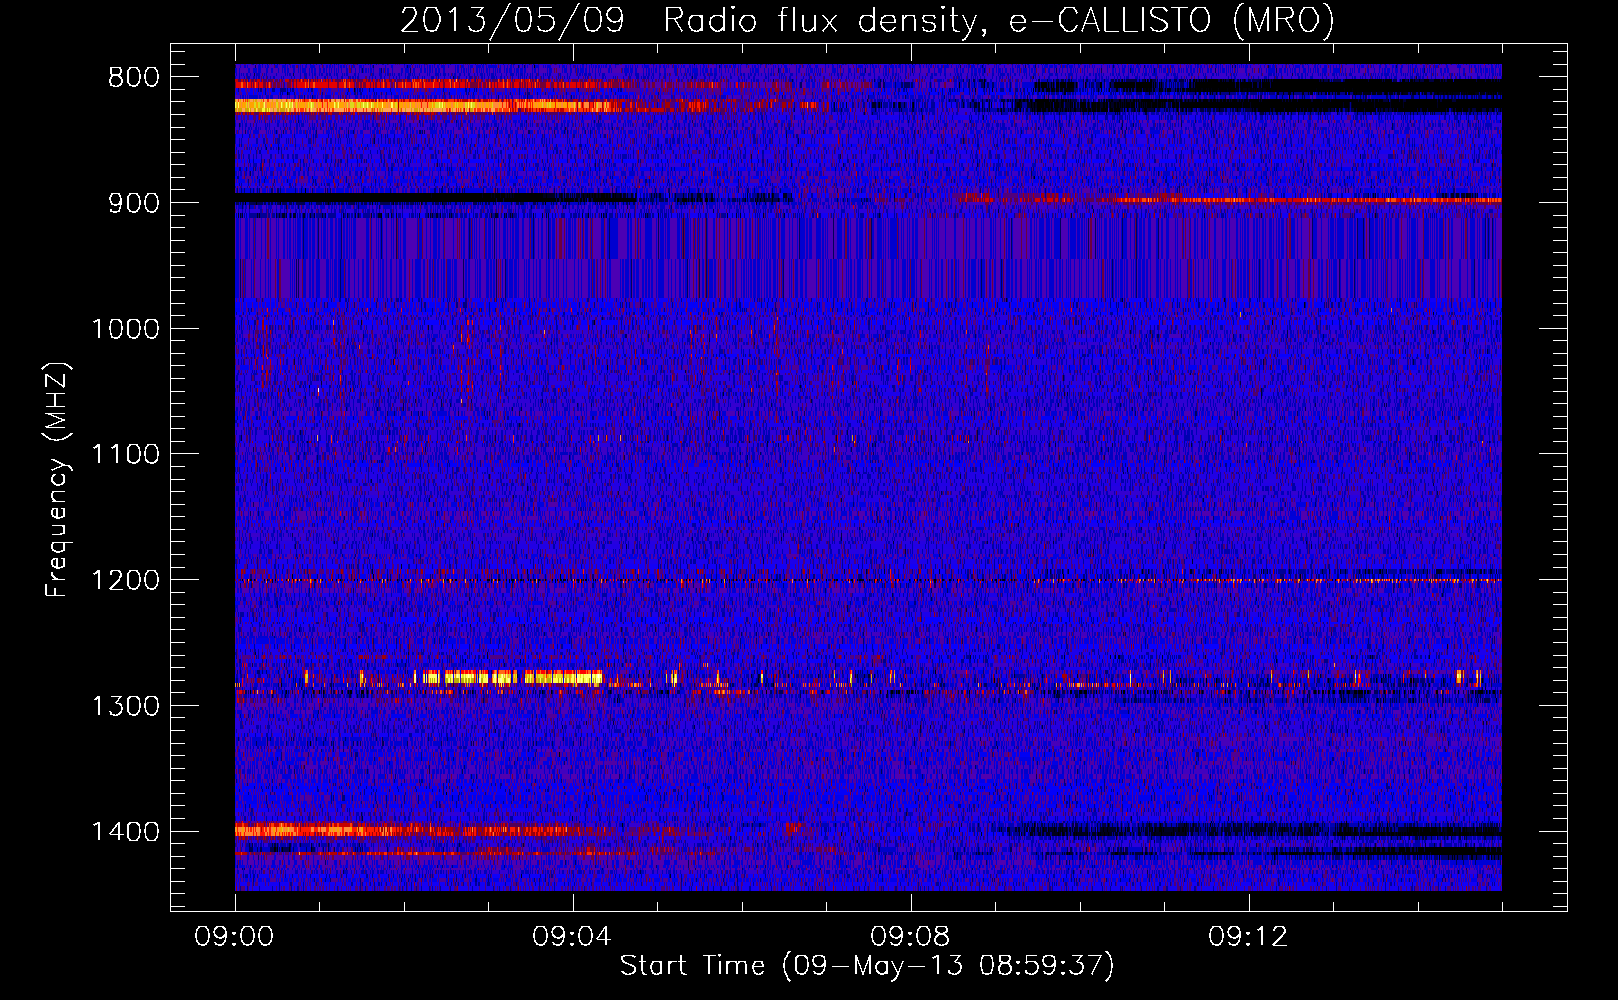This screenshot has height=1000, width=1618.
Task: Click the 'Start Time (09-May-13 08:59:37)' label
Action: (x=867, y=966)
